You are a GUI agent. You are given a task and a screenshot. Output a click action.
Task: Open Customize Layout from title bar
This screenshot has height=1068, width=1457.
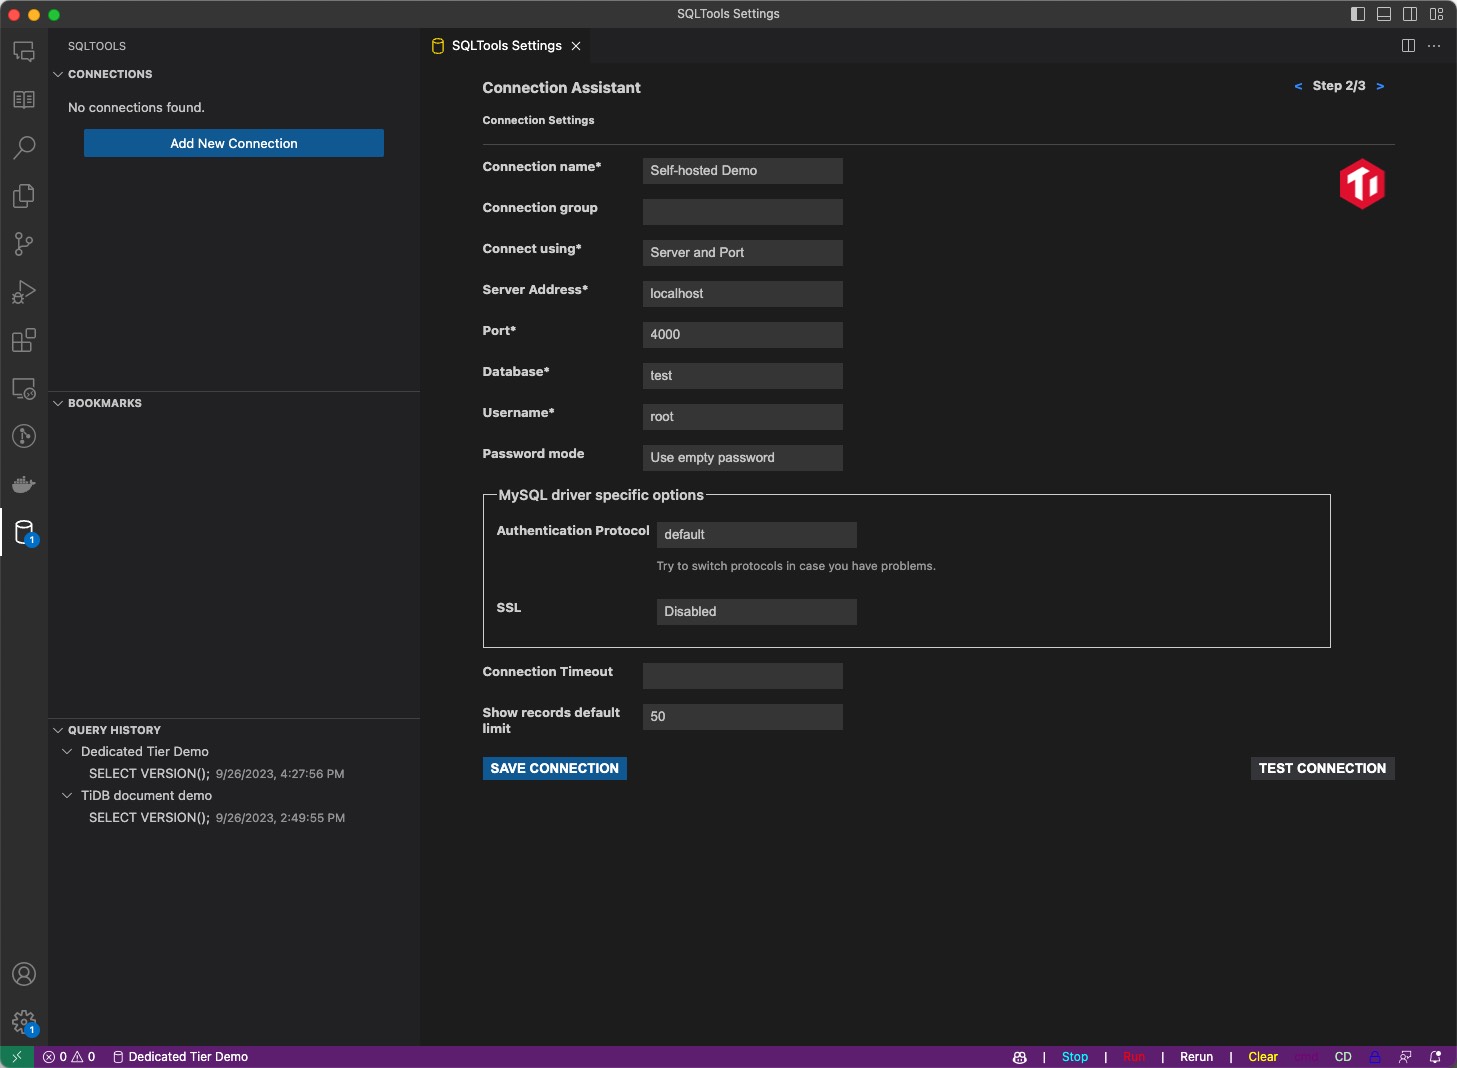1437,14
